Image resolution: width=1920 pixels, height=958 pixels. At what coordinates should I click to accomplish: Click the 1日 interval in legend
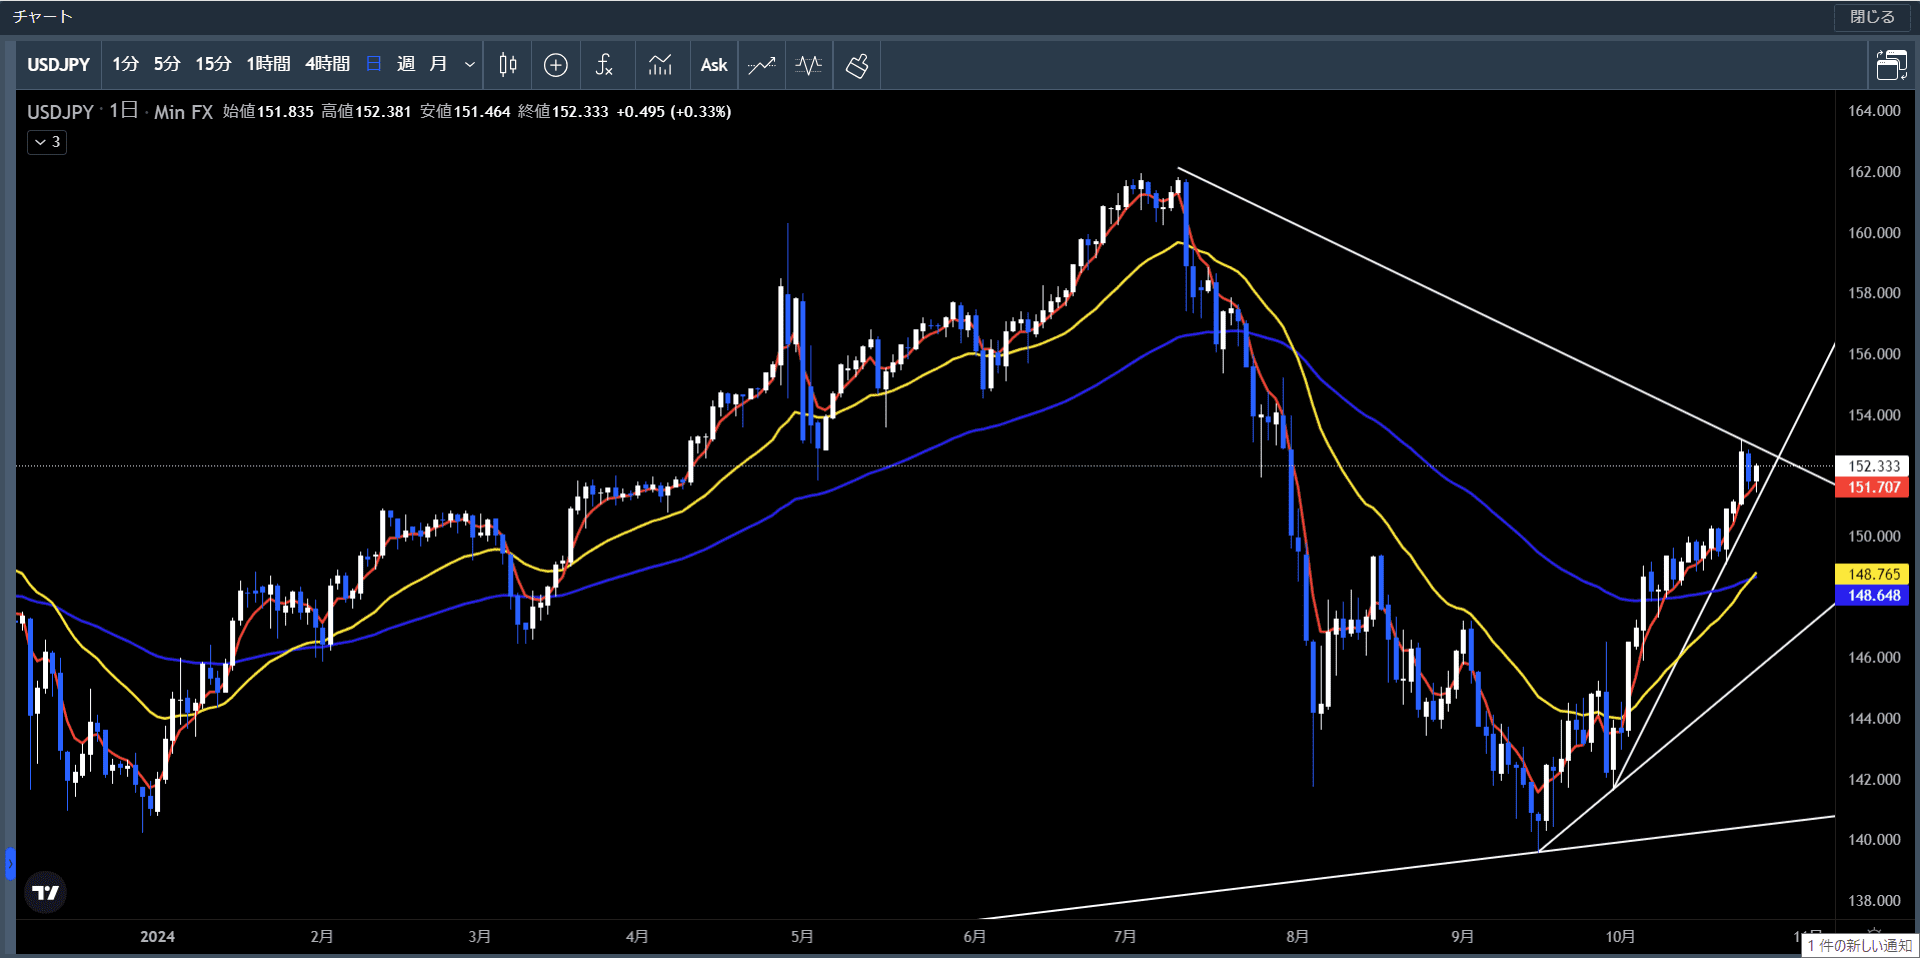click(123, 111)
